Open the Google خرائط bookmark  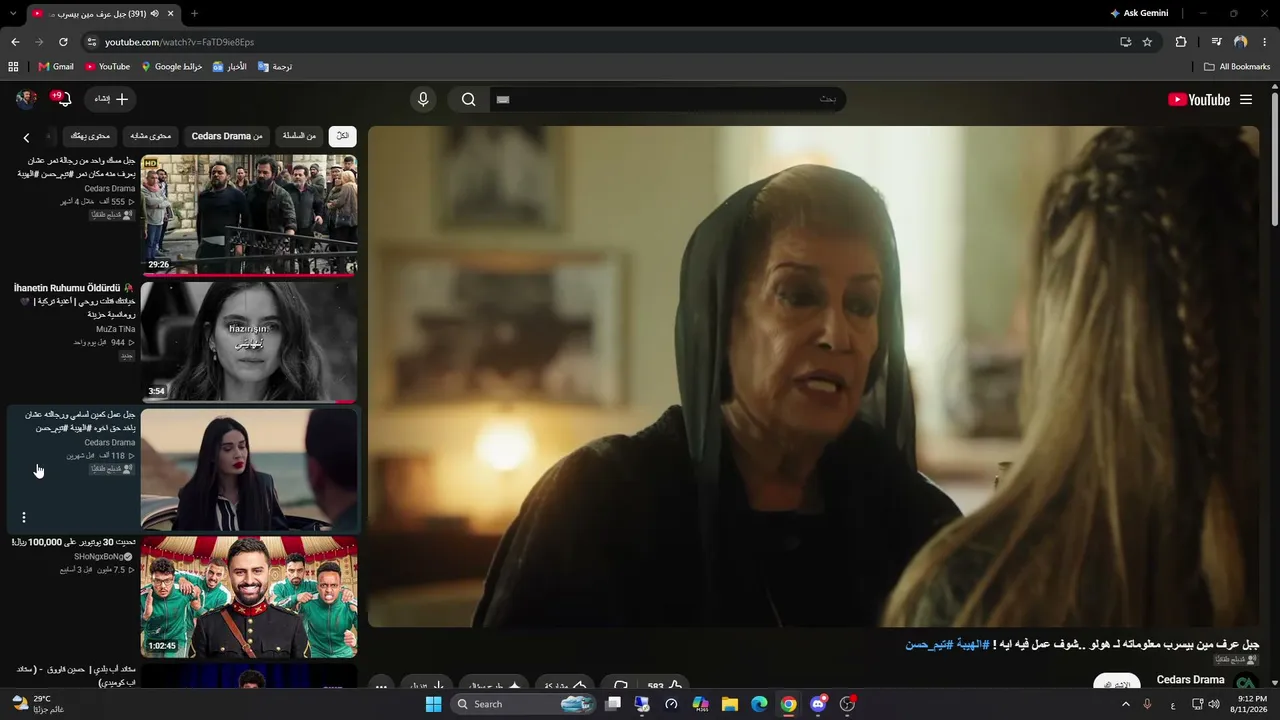(172, 67)
